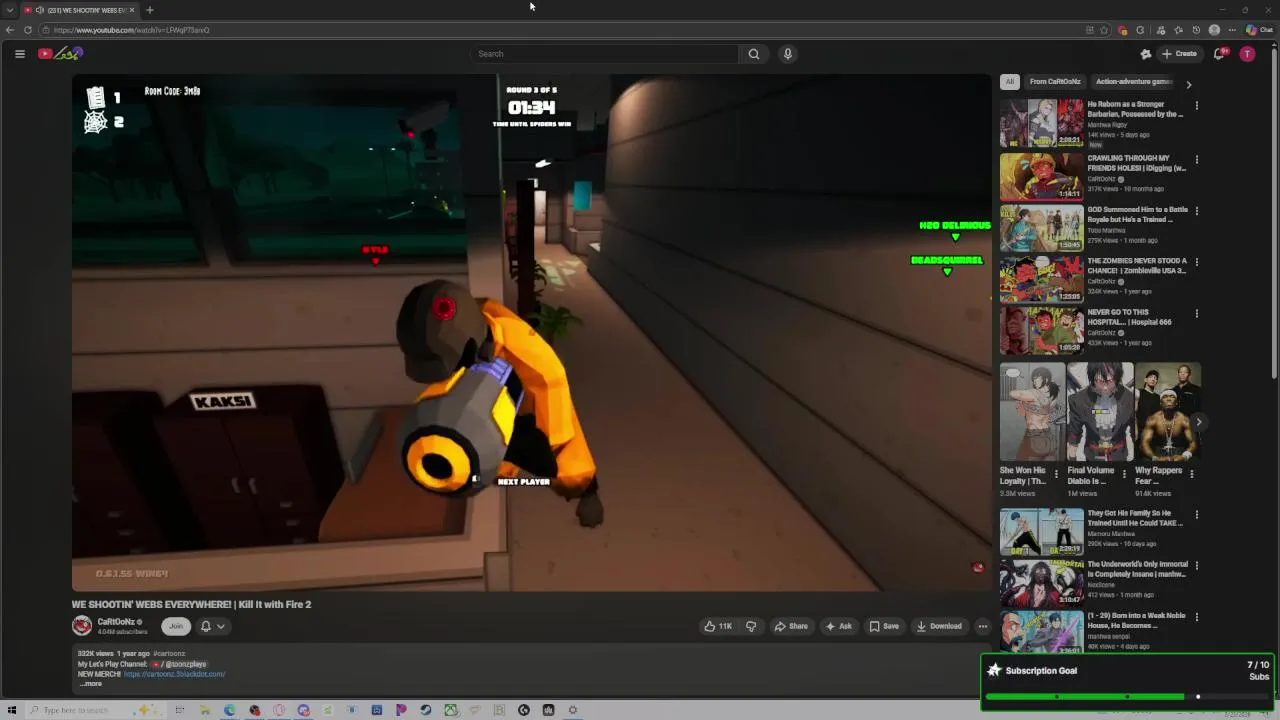Open notification preferences bell dropdown
Screen dimensions: 1280x720
coord(212,626)
